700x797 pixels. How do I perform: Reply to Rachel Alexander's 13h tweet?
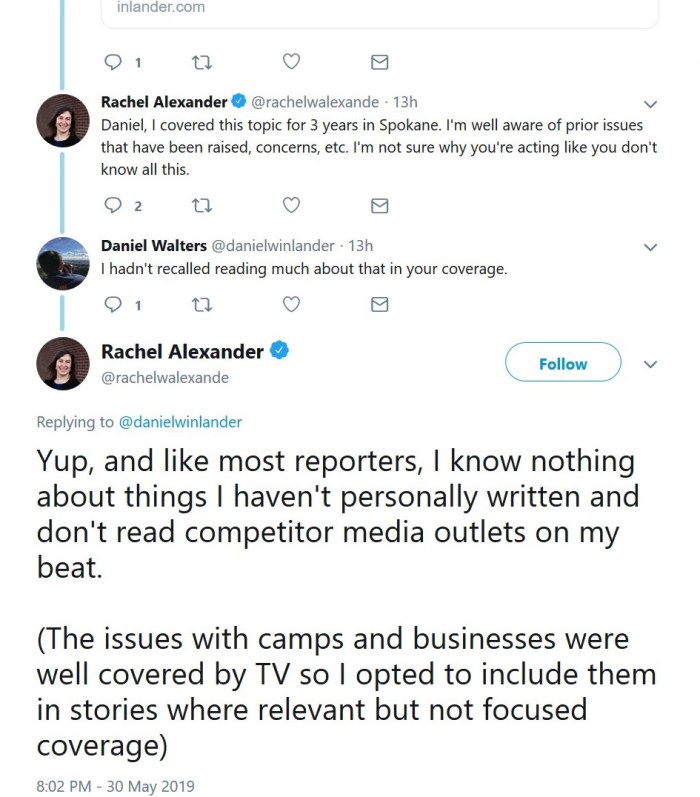(113, 205)
